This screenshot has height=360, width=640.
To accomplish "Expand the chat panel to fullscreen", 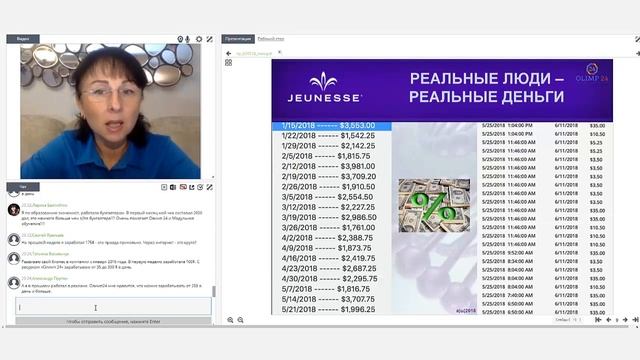I will tap(209, 187).
